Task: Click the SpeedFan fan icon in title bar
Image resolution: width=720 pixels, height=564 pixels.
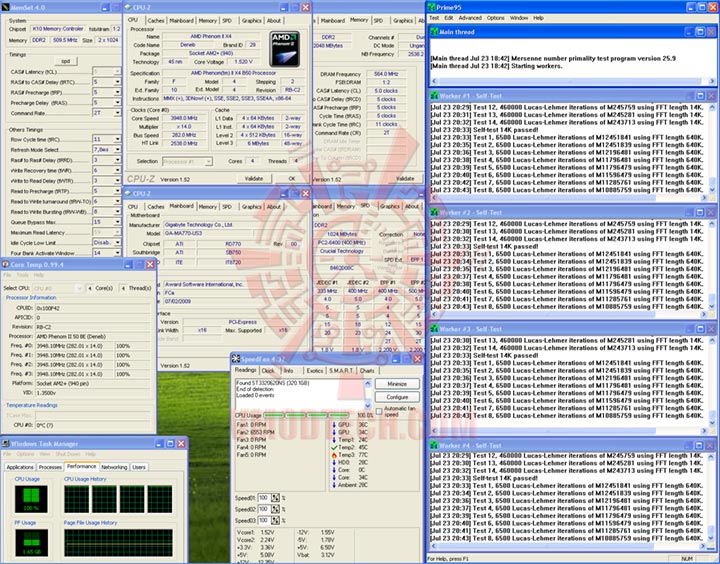Action: pyautogui.click(x=236, y=358)
